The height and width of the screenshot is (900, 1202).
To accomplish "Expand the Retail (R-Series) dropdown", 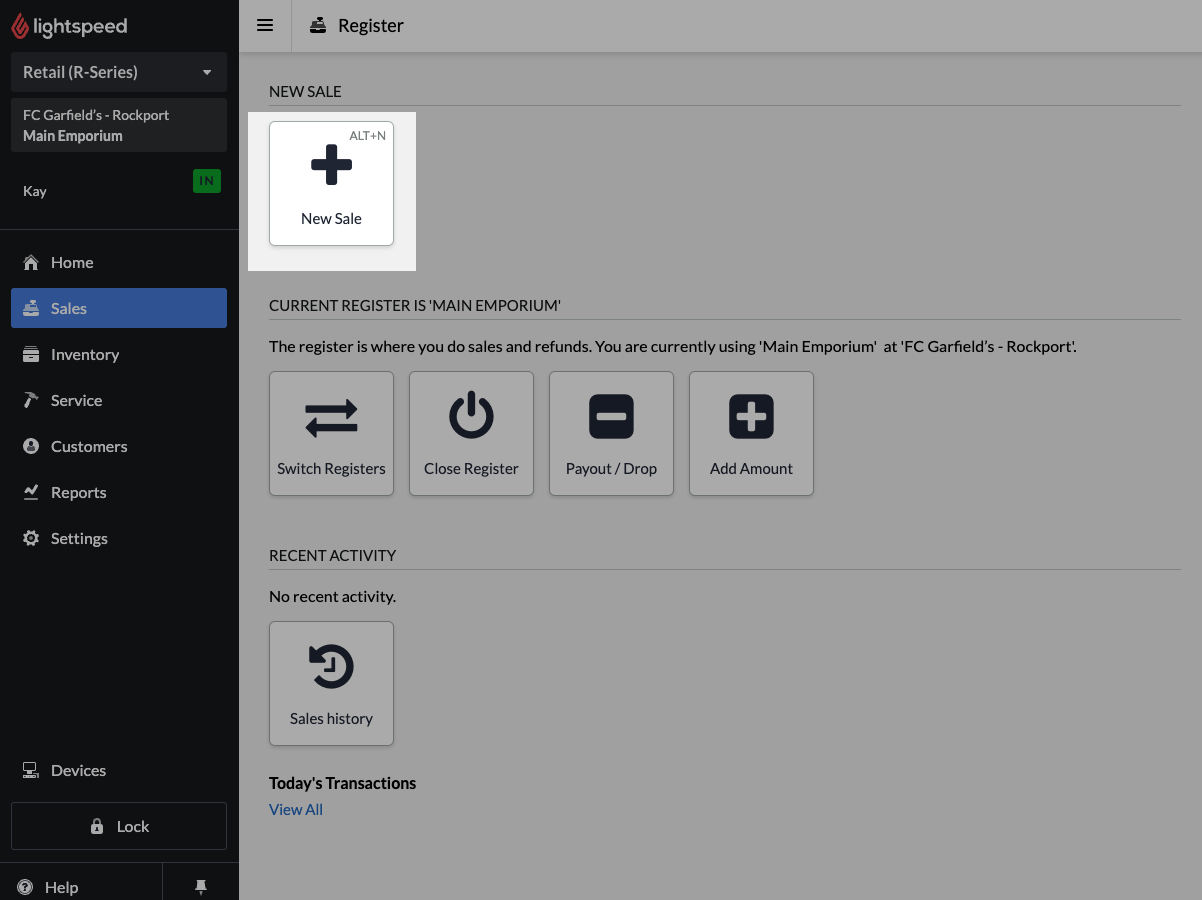I will (119, 72).
